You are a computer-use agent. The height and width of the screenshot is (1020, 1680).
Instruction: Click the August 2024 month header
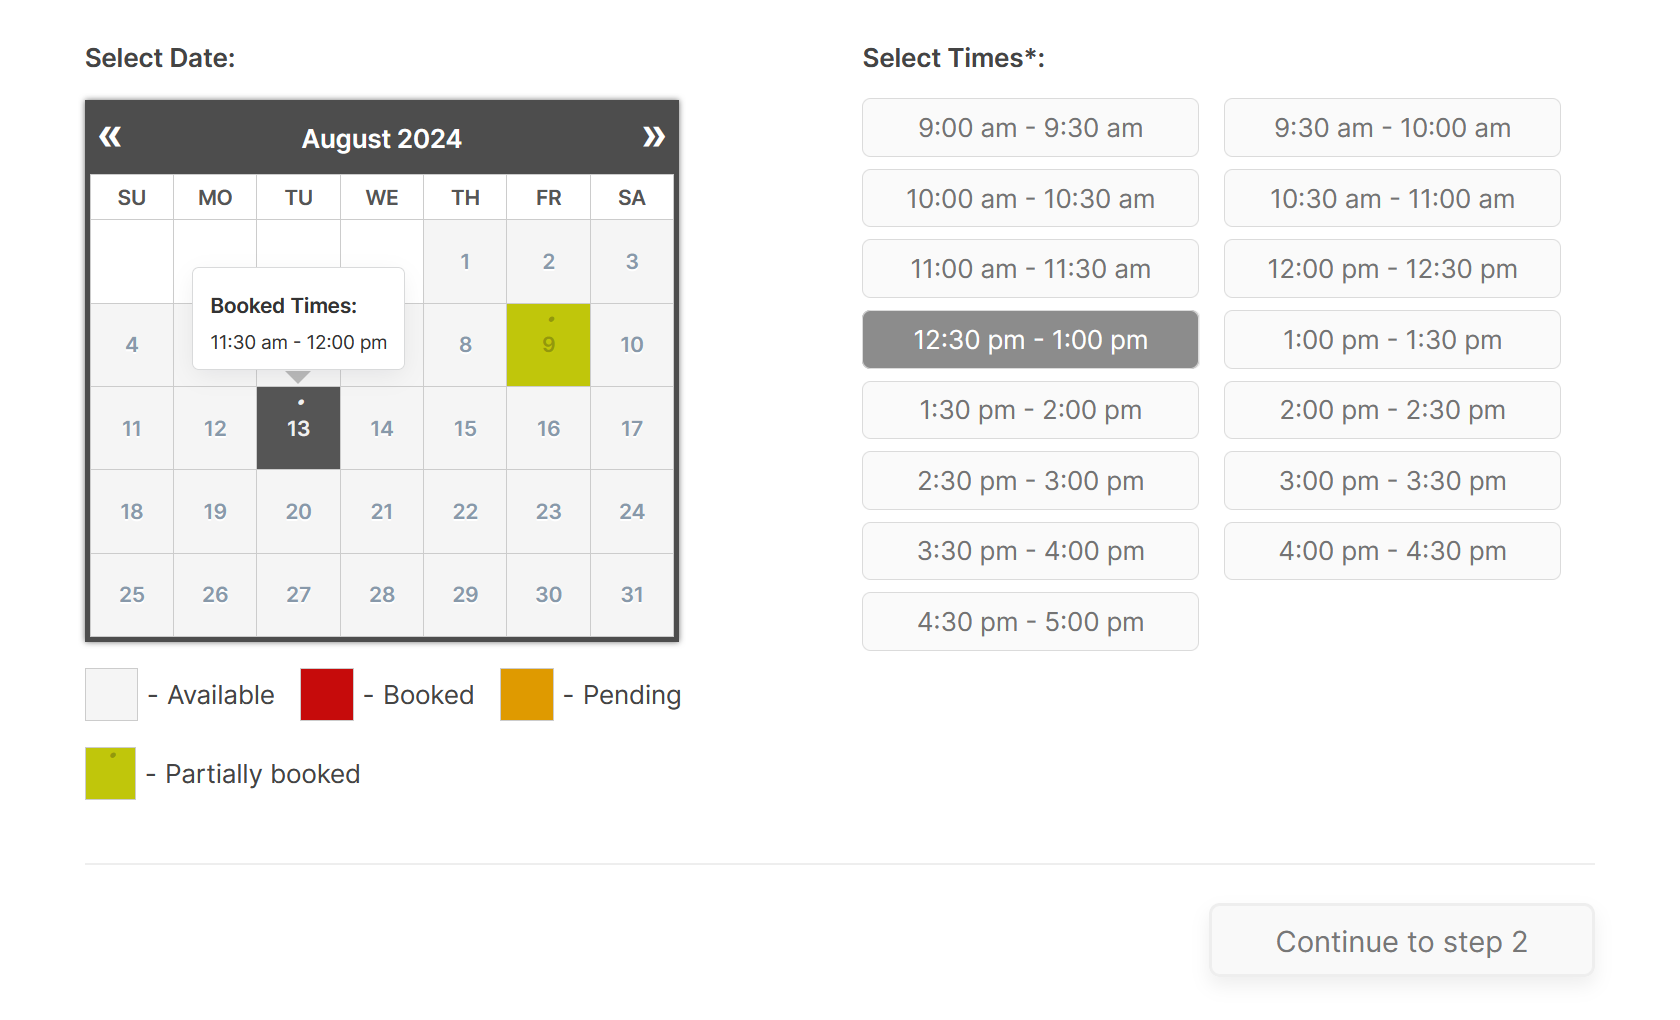pyautogui.click(x=382, y=138)
